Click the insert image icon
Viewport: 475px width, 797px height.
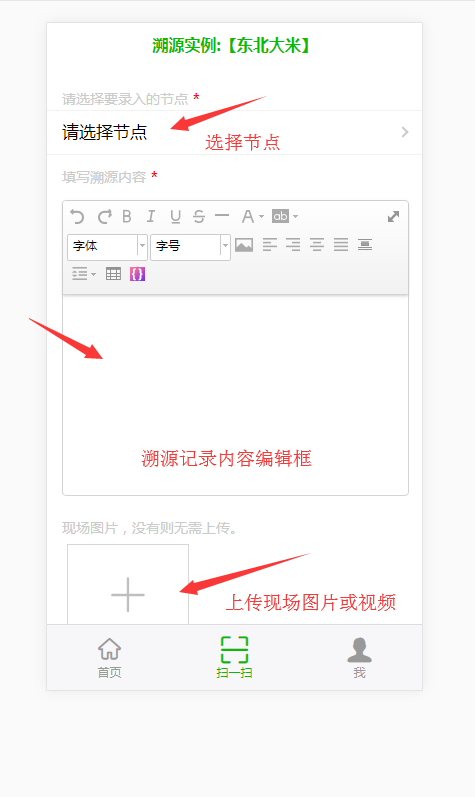(x=244, y=246)
